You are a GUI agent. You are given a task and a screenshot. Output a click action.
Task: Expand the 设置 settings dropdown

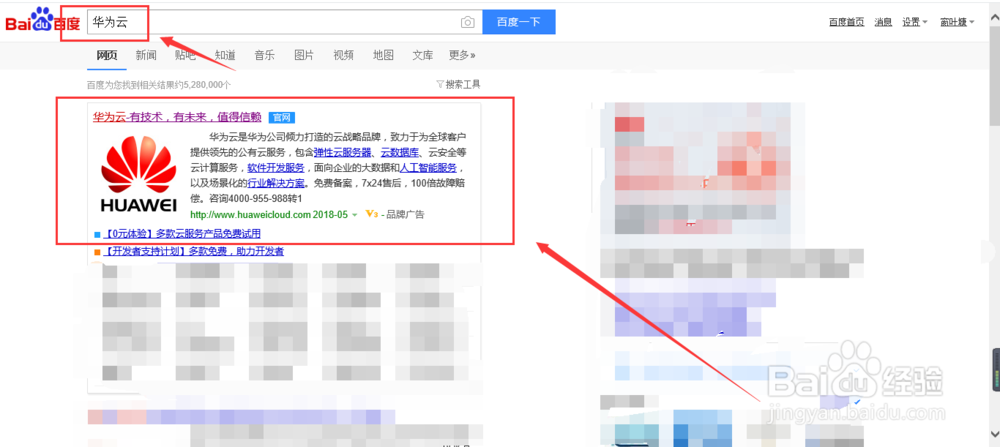point(915,22)
